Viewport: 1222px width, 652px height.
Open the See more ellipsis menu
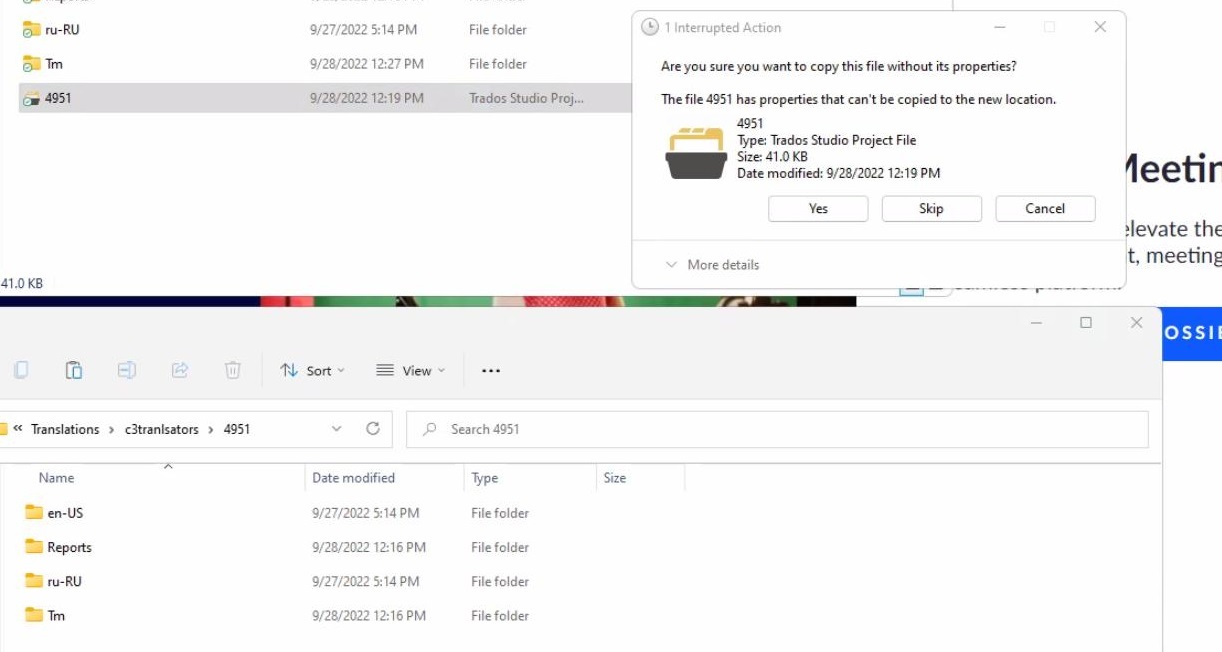pyautogui.click(x=490, y=370)
